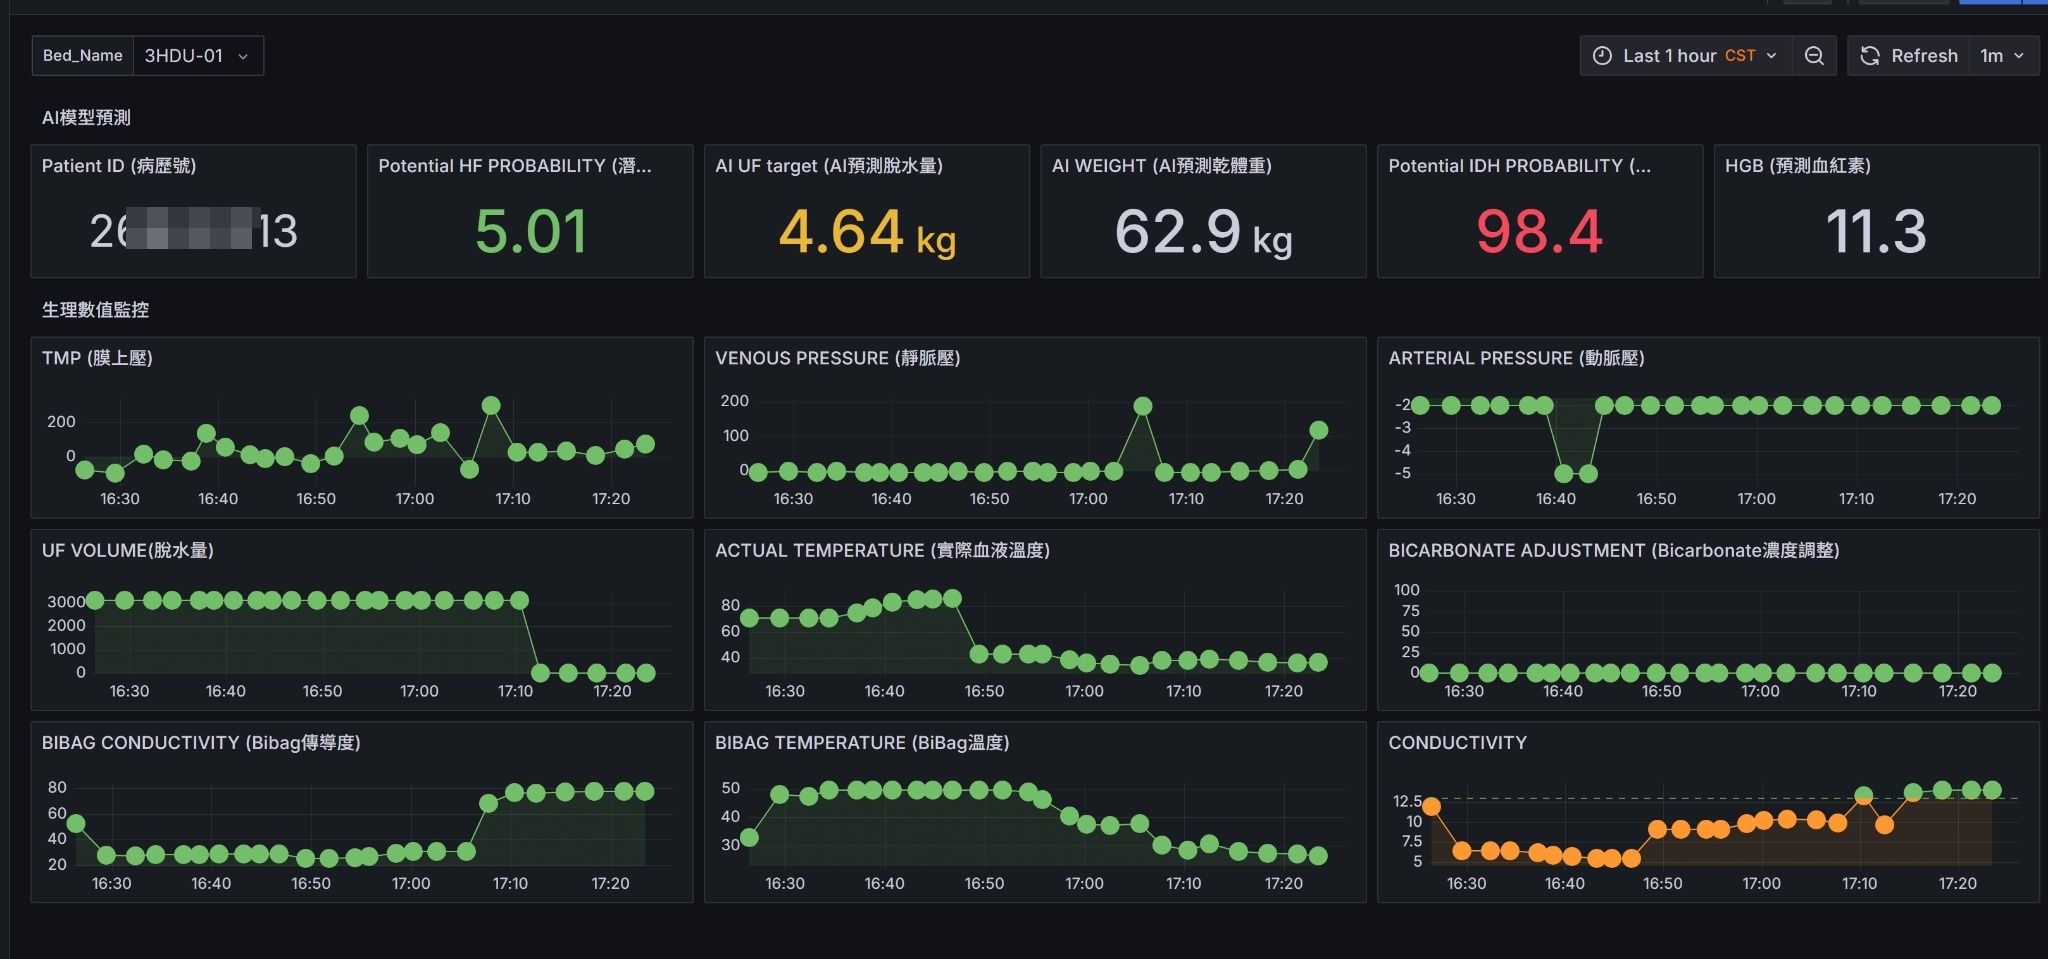
Task: Click the HGB (預測血紅素) value 11.3
Action: pos(1876,231)
